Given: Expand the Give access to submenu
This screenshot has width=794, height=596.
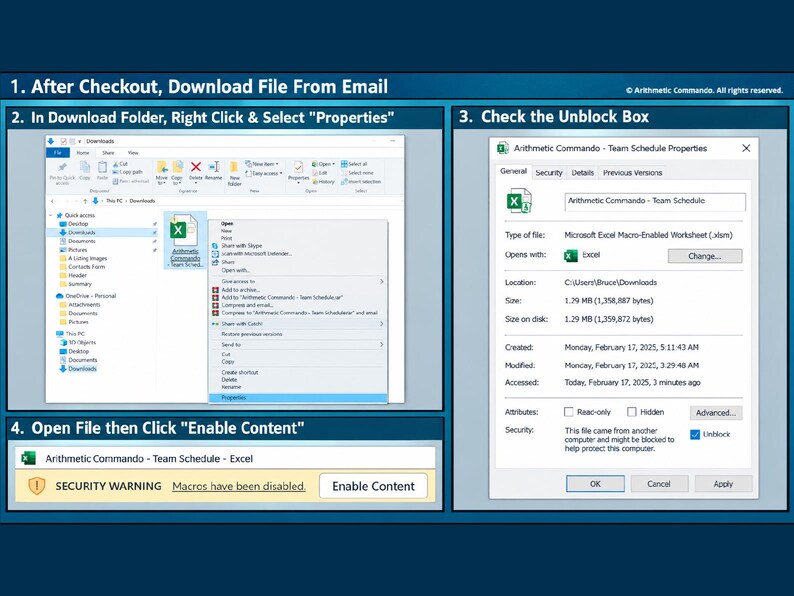Looking at the screenshot, I should [x=298, y=282].
